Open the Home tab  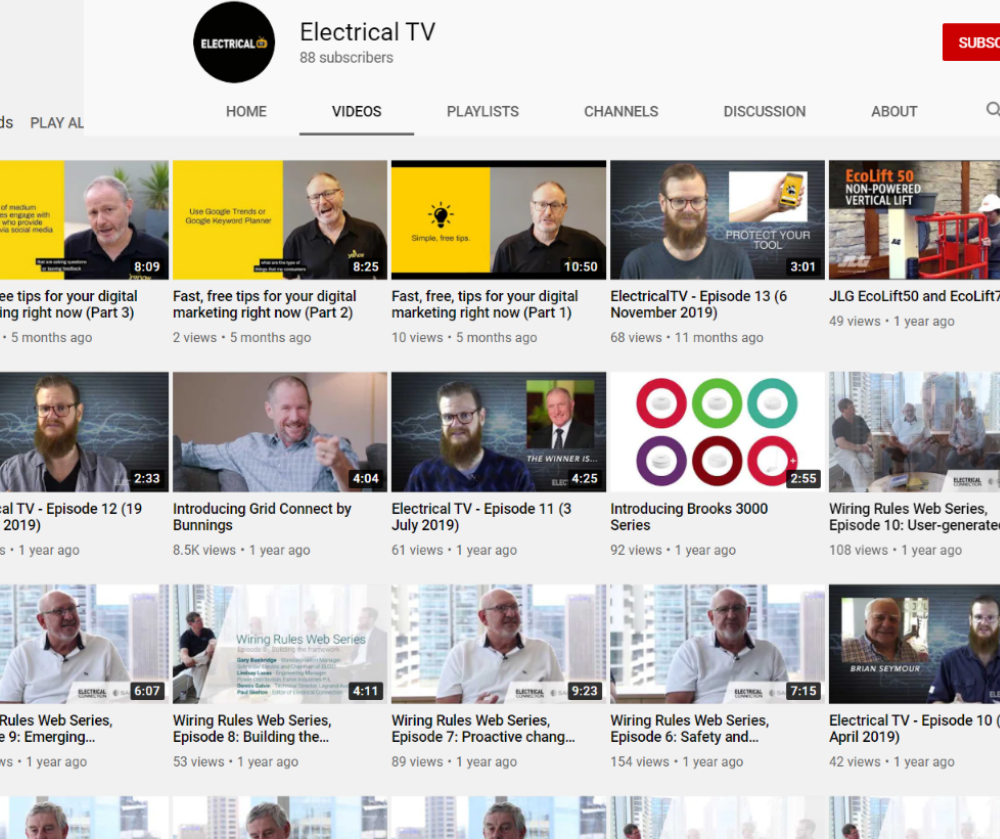246,112
